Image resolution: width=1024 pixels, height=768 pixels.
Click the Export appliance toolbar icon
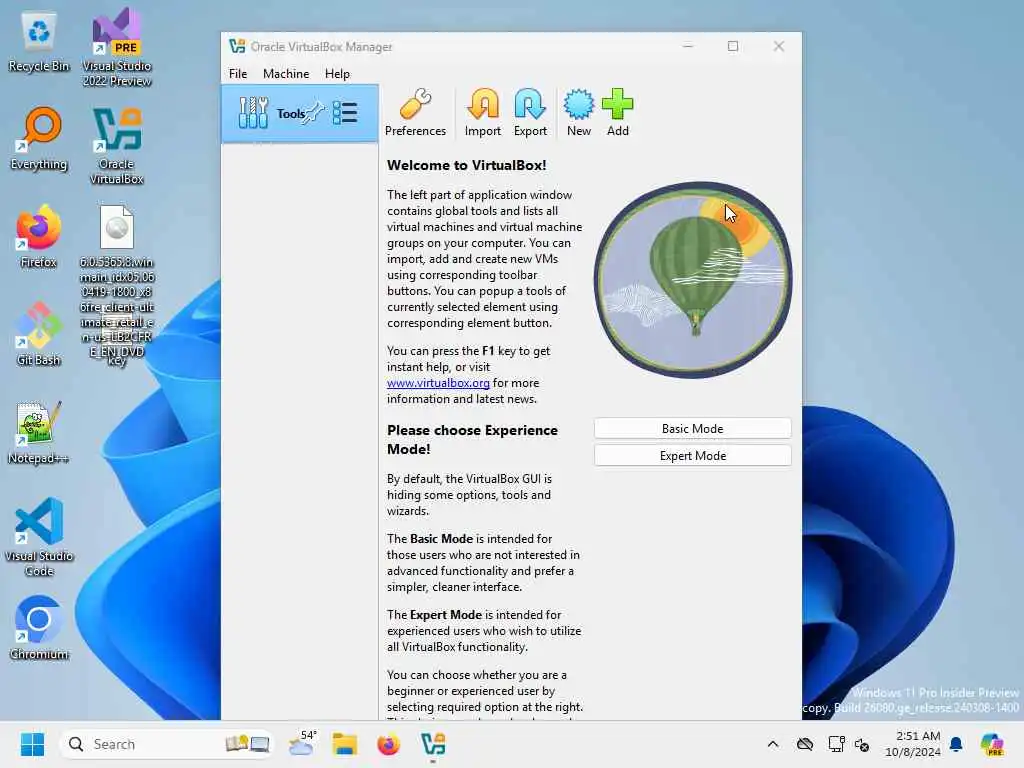tap(530, 112)
